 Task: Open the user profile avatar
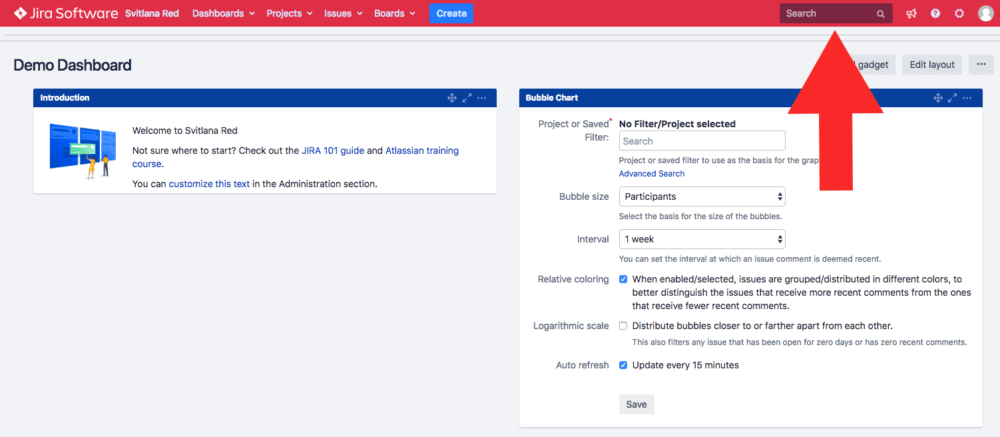985,13
